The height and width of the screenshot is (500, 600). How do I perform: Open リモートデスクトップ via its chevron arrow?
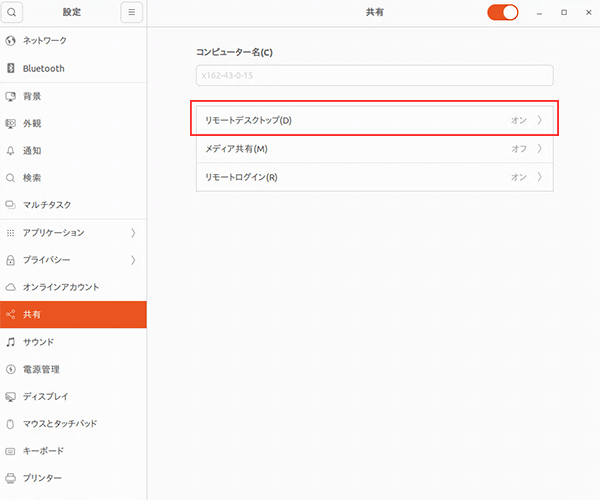coord(540,120)
